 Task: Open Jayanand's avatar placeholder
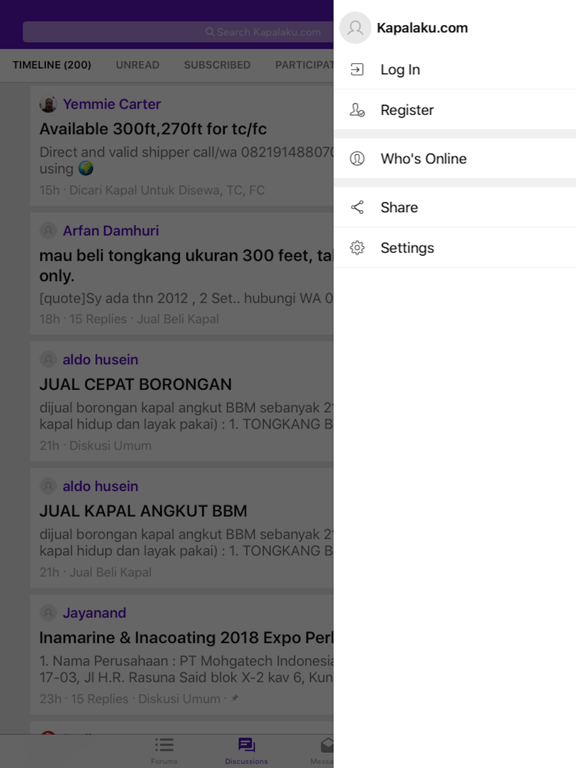(x=48, y=612)
